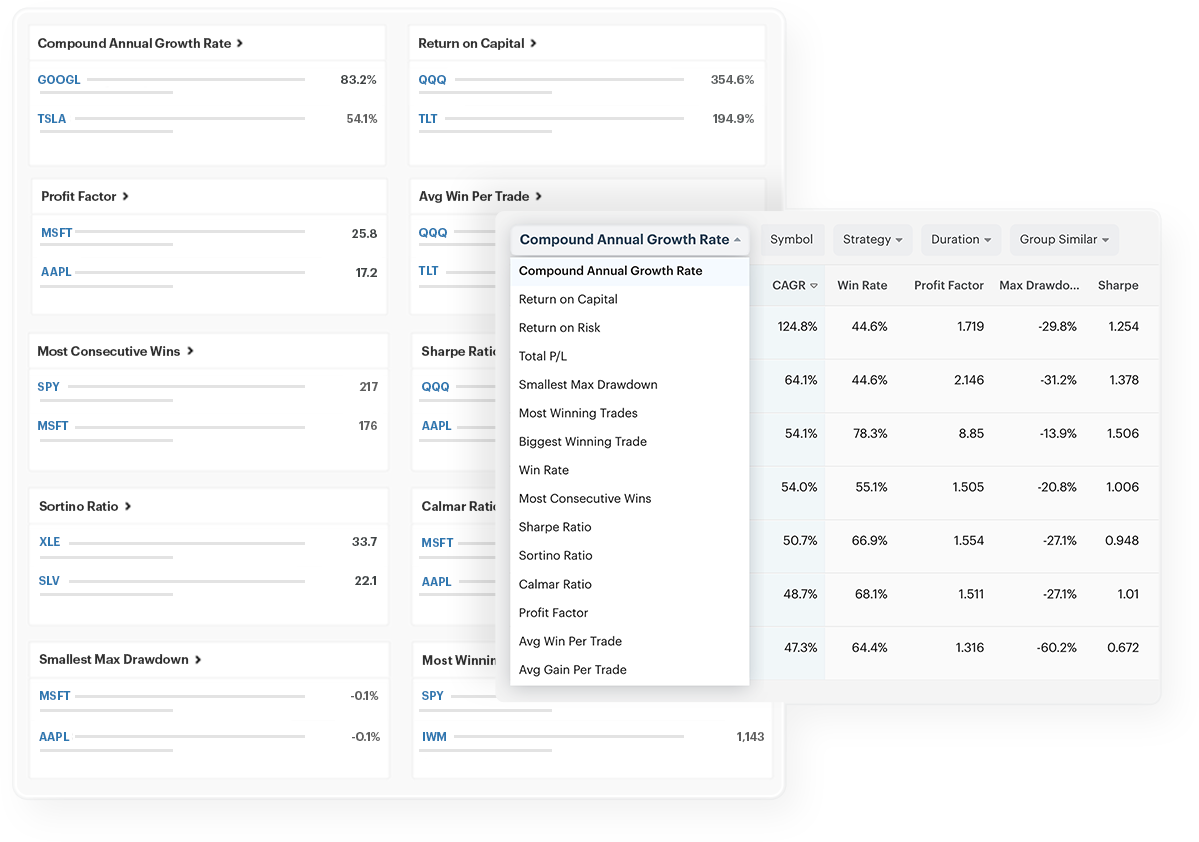Select Return on Risk menu option
The width and height of the screenshot is (1199, 842).
coord(629,327)
